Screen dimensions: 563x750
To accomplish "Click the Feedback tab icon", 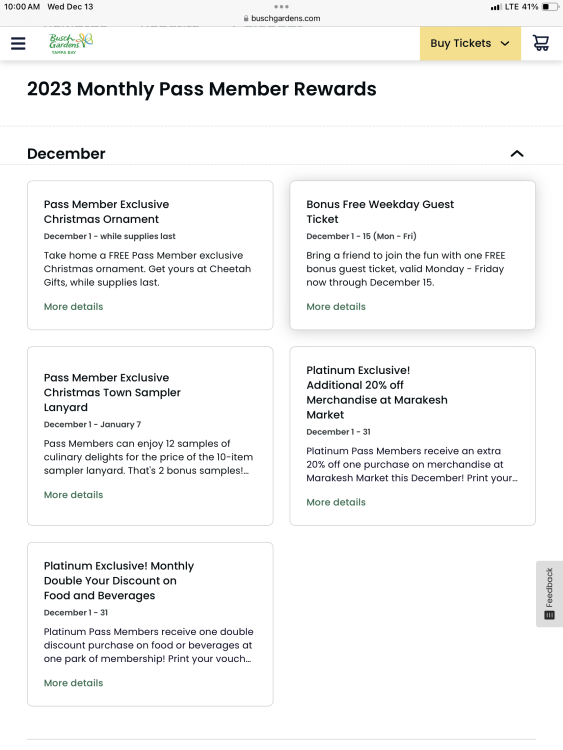I will [550, 615].
